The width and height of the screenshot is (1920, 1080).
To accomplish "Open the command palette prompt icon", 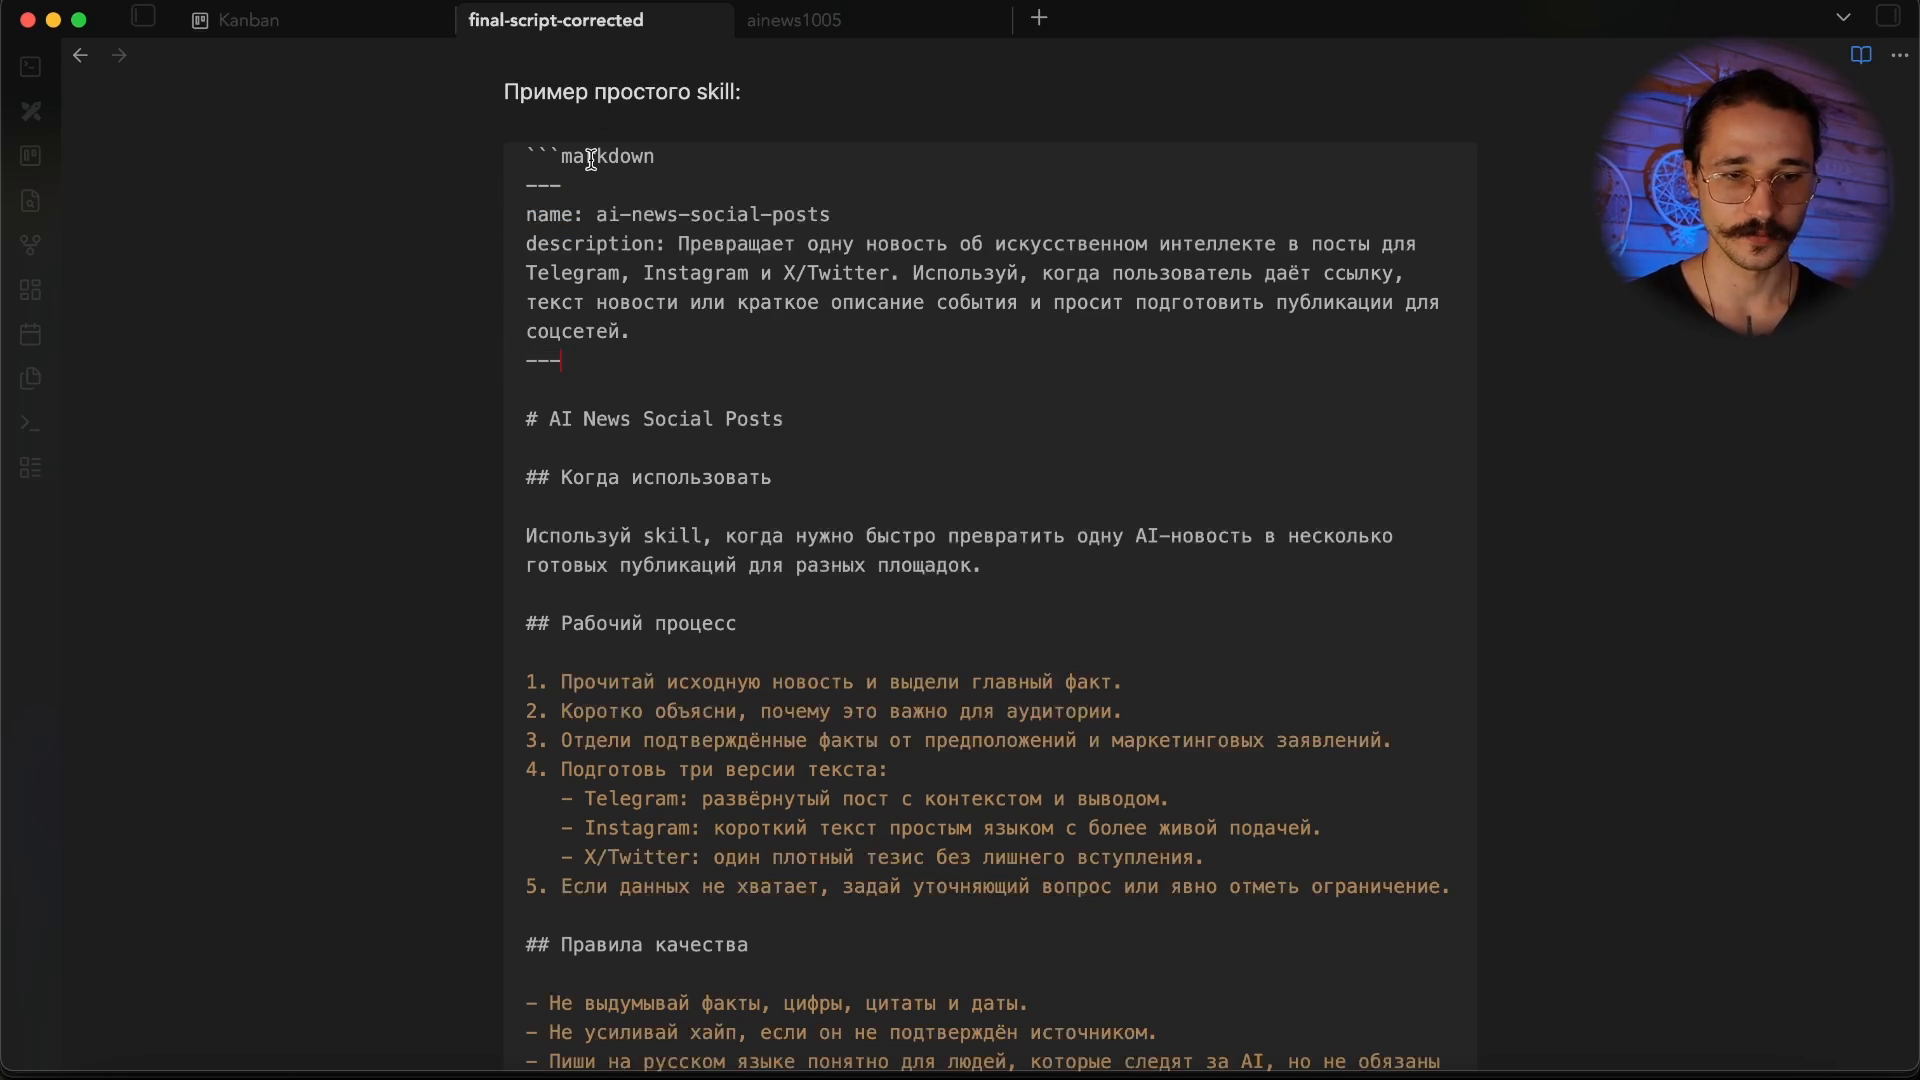I will click(31, 424).
